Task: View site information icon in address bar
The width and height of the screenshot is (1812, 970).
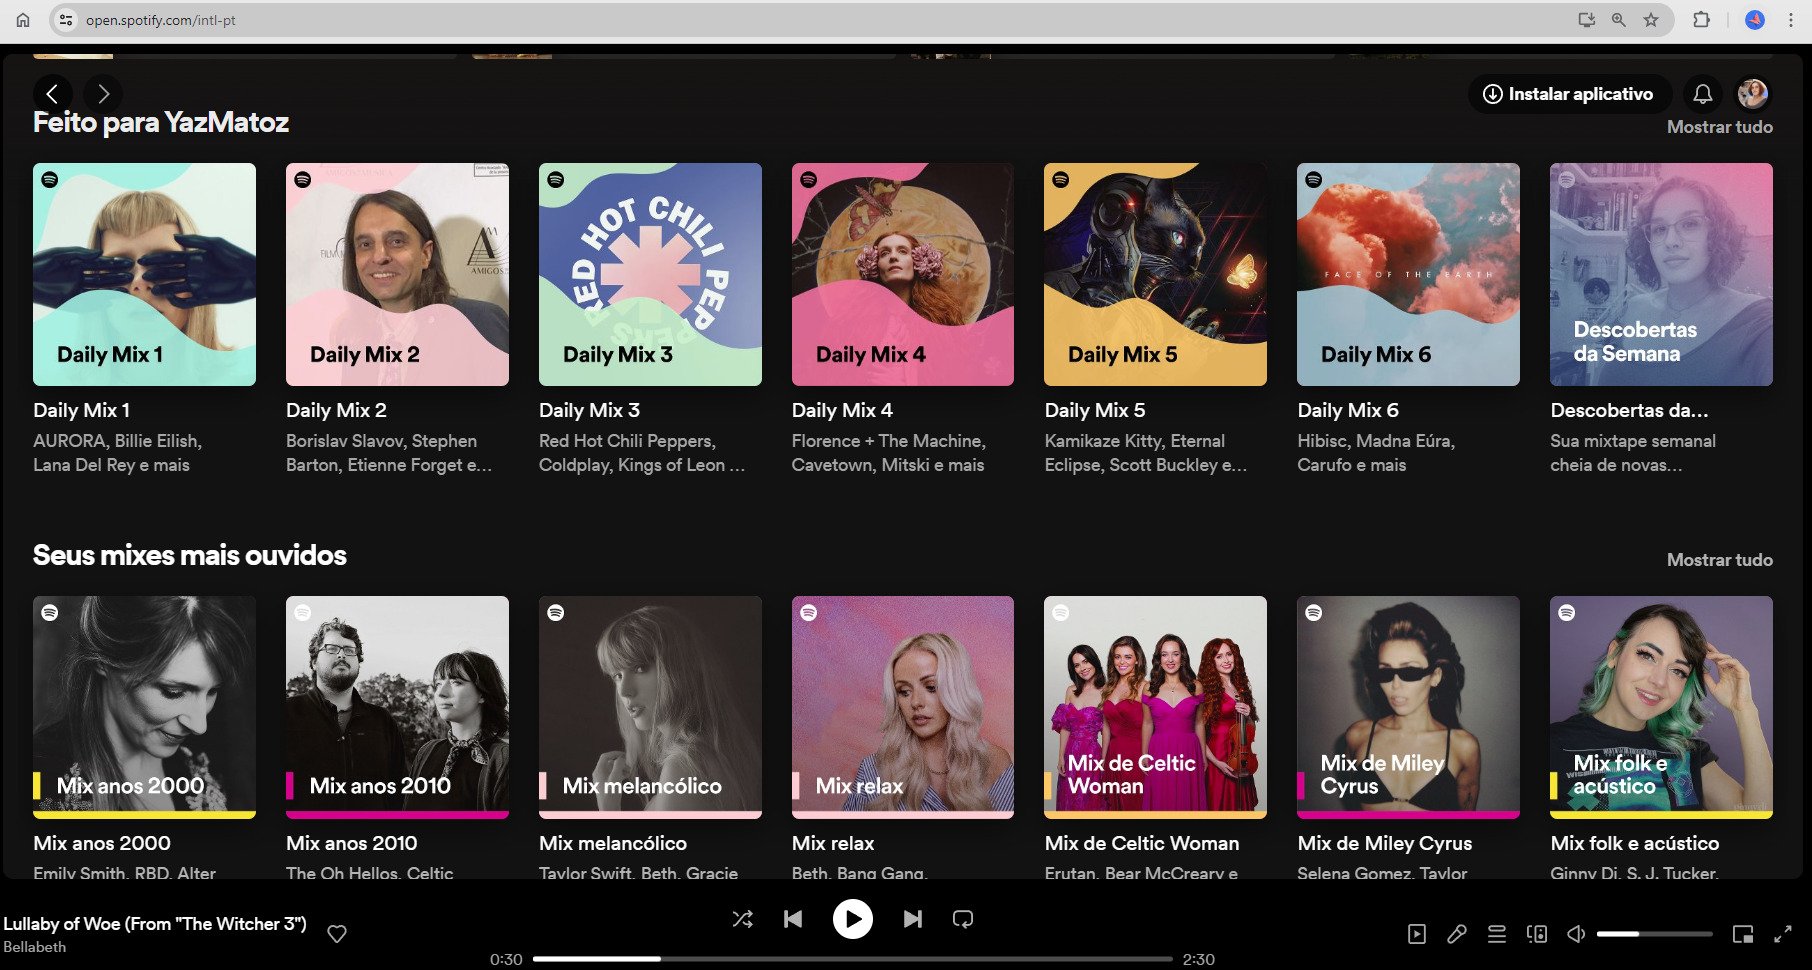Action: [x=66, y=20]
